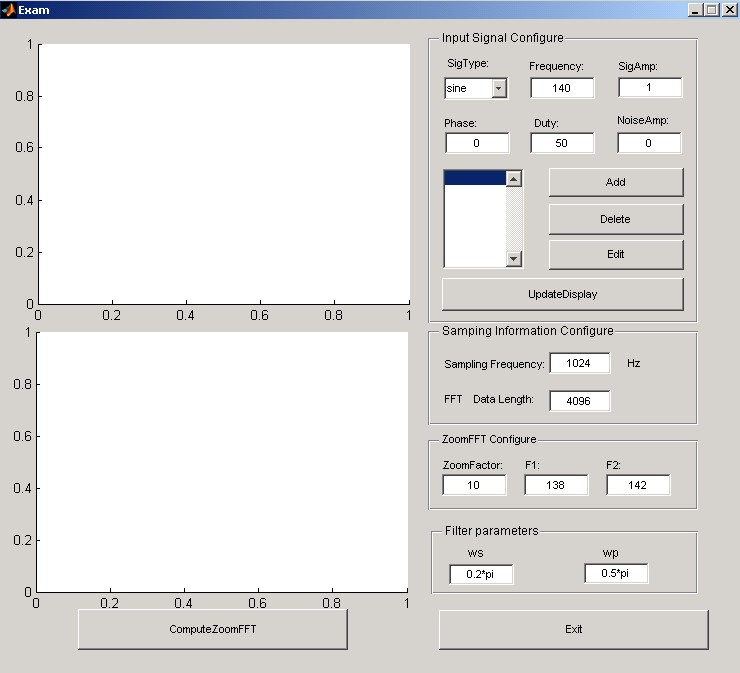Click the Frequency field showing 140

coord(562,88)
